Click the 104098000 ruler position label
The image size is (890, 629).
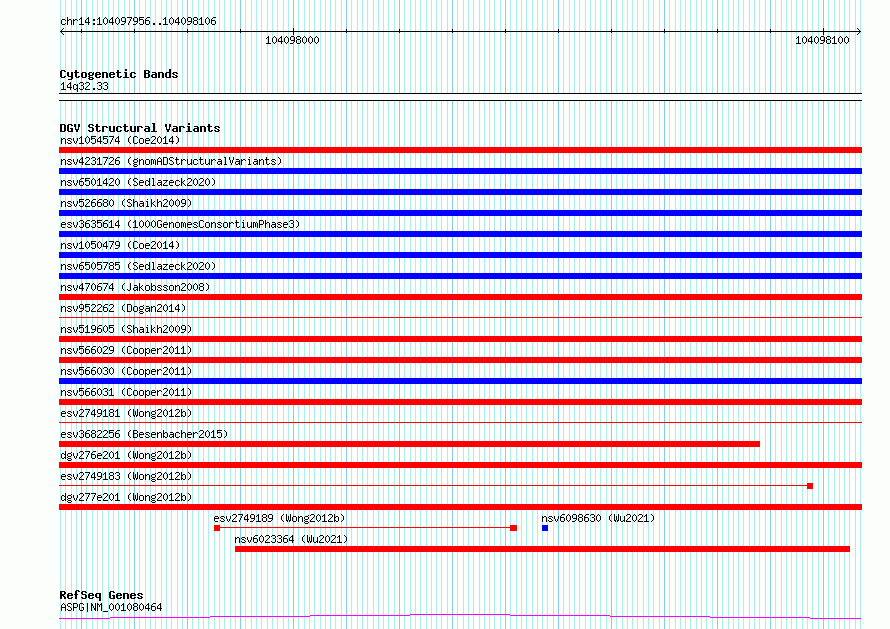point(292,40)
